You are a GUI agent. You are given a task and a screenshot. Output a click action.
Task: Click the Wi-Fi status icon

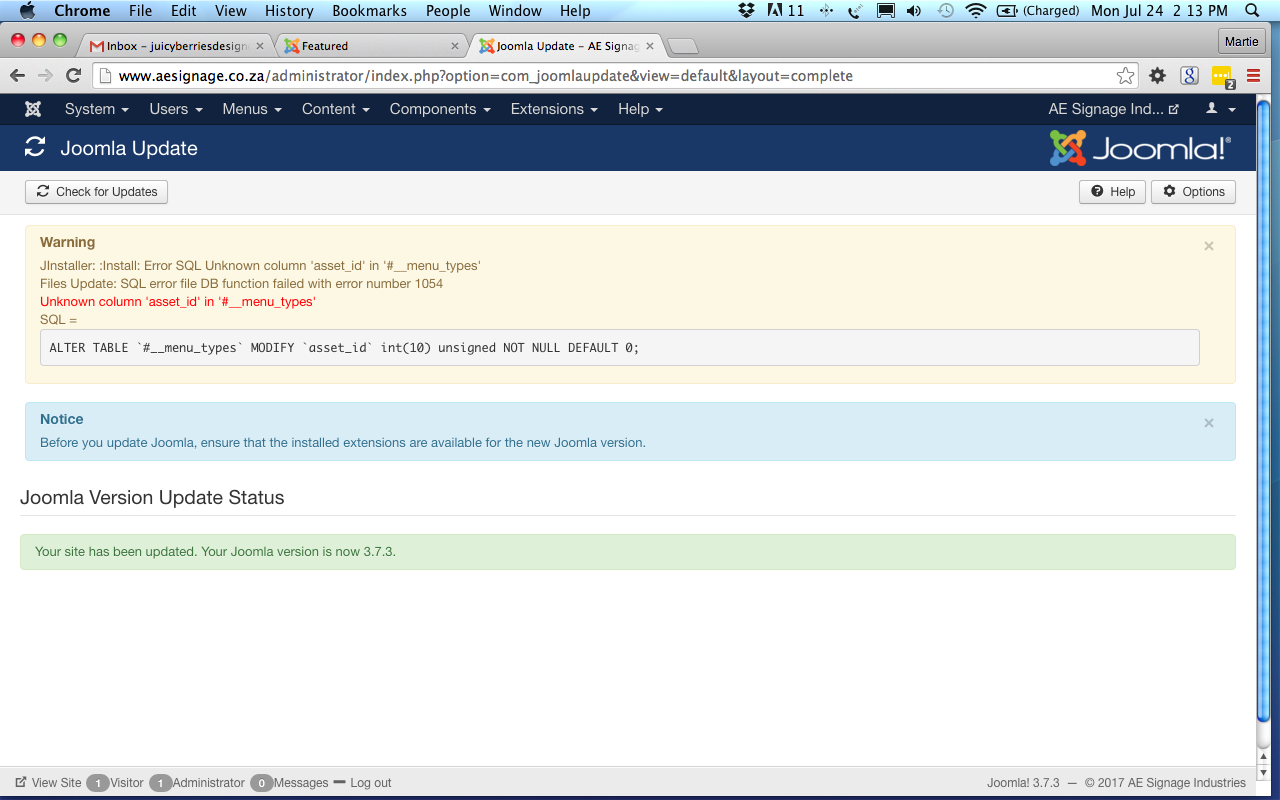(x=975, y=11)
